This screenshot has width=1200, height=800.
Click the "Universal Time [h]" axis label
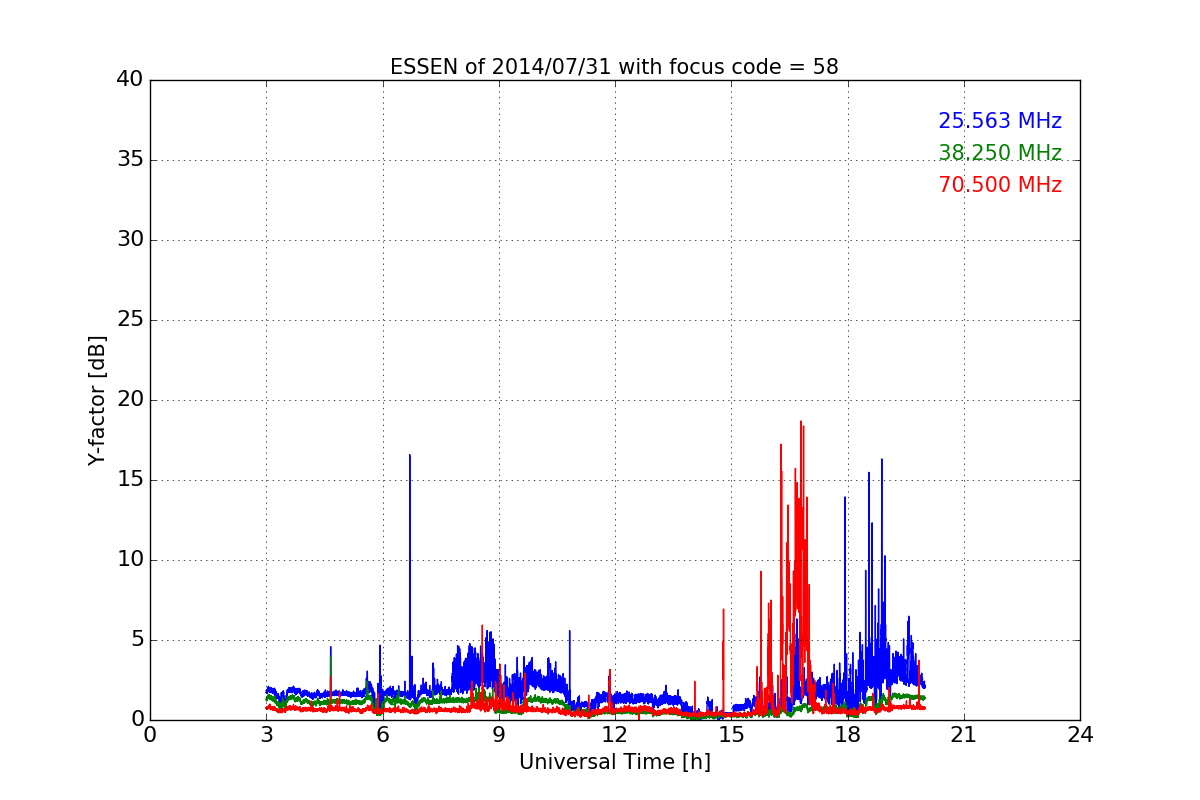pyautogui.click(x=615, y=762)
